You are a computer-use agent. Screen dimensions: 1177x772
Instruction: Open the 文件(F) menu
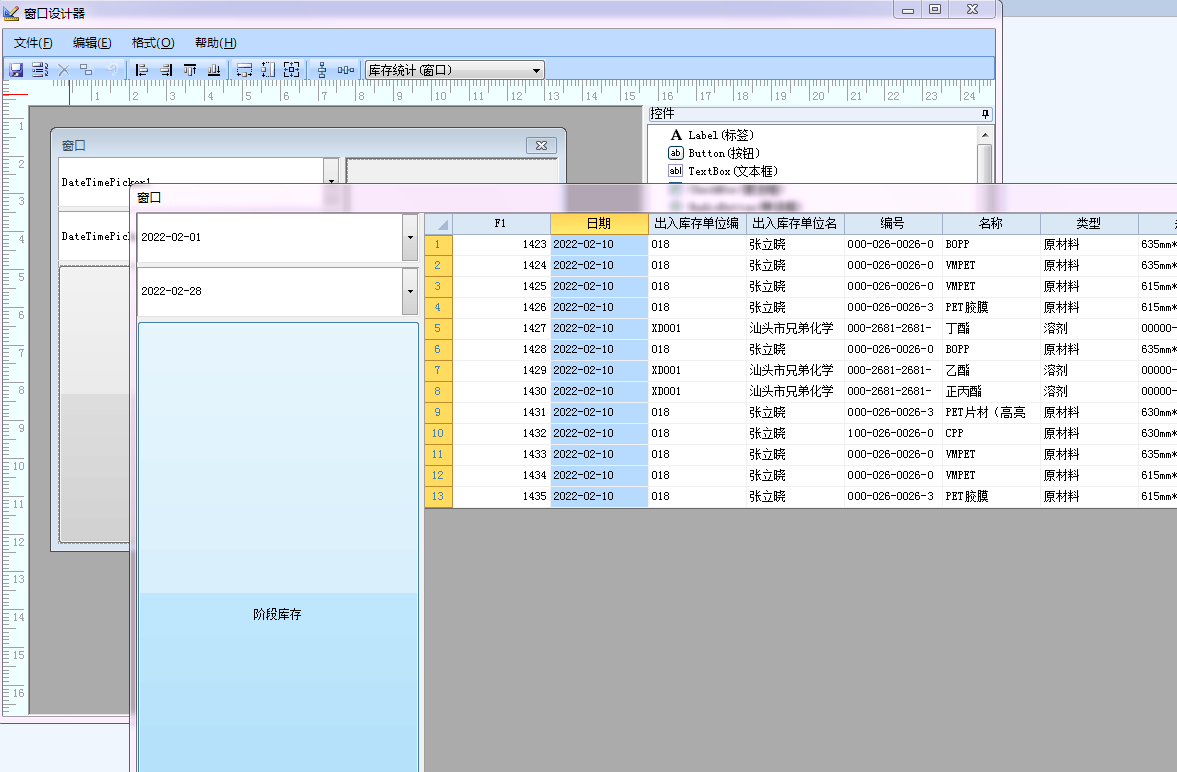(33, 43)
